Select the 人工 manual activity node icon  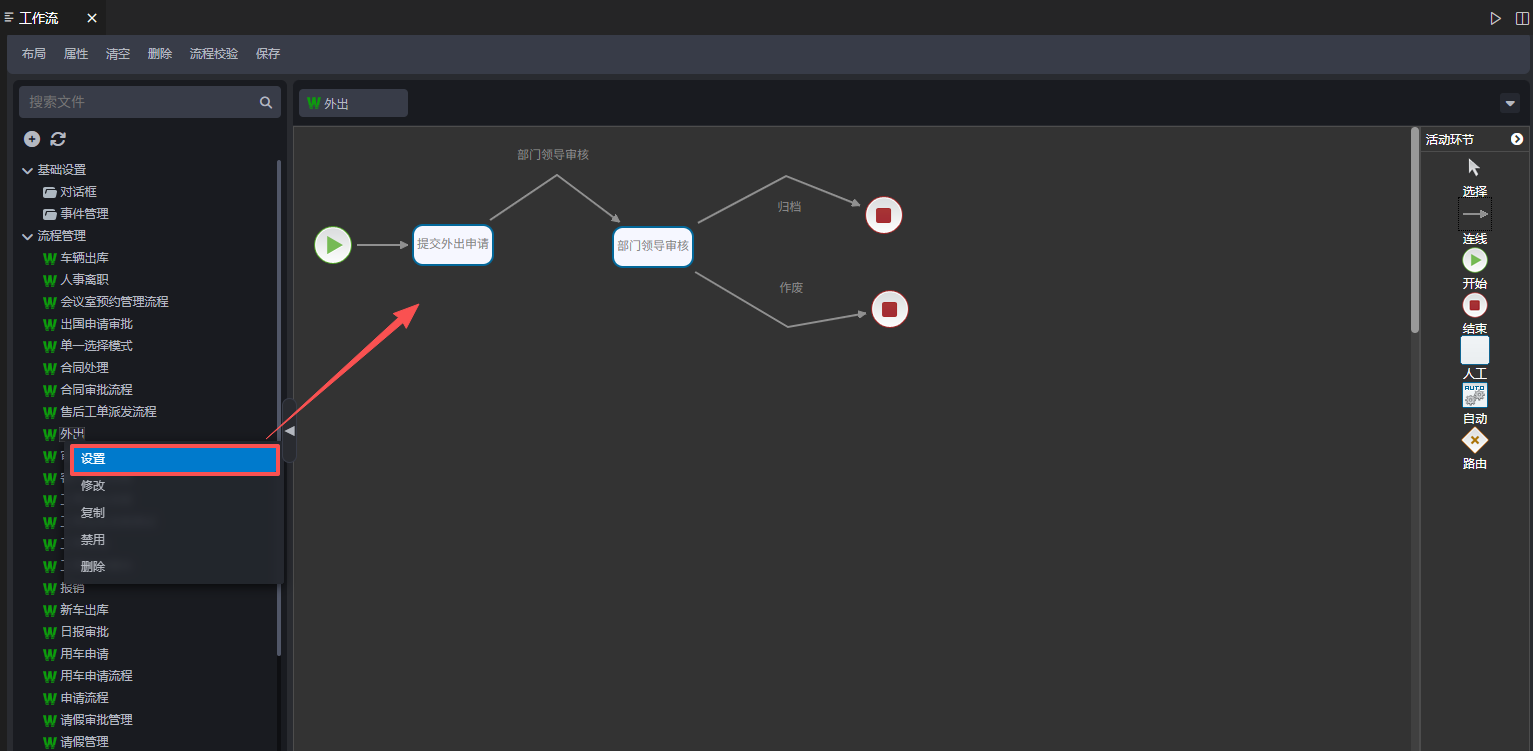(1474, 350)
